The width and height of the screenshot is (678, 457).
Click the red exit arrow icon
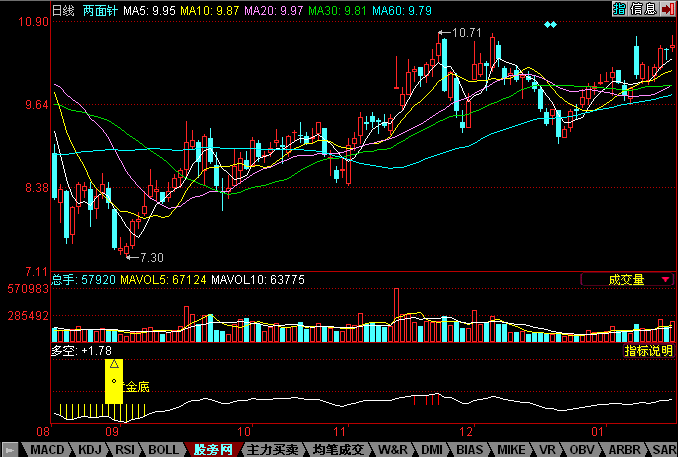[x=667, y=8]
